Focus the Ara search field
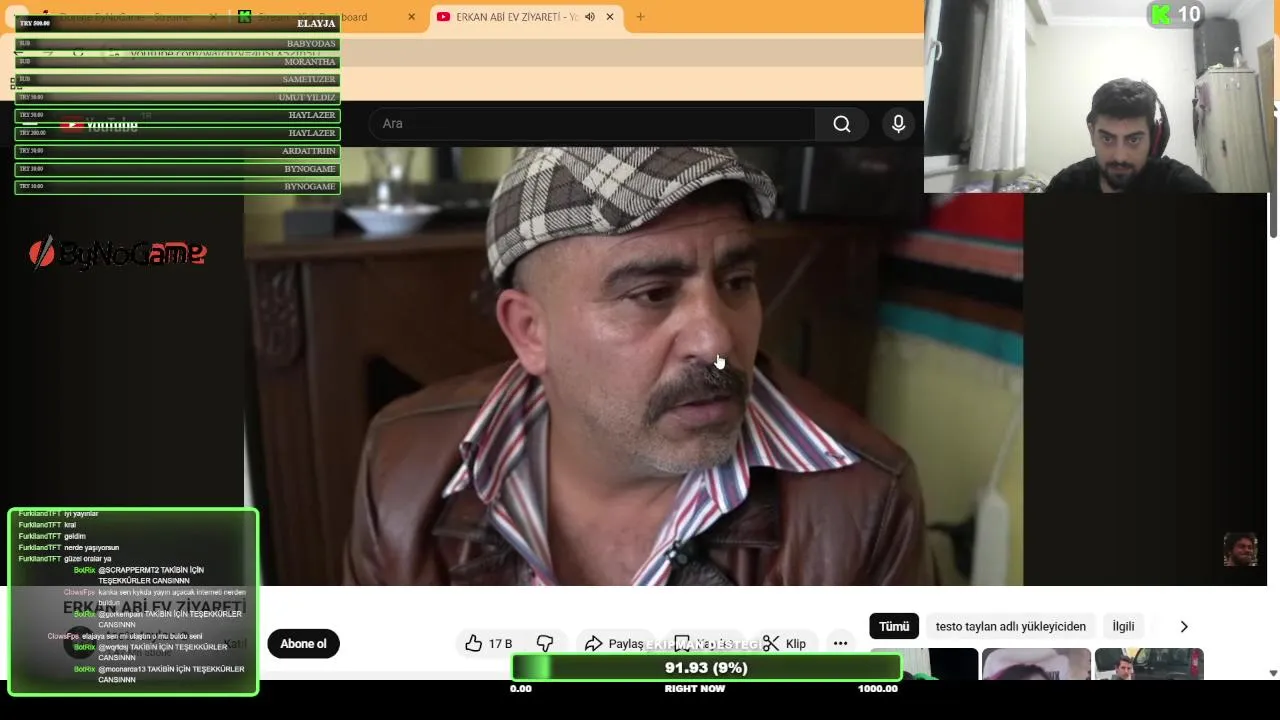This screenshot has height=720, width=1280. (x=592, y=124)
